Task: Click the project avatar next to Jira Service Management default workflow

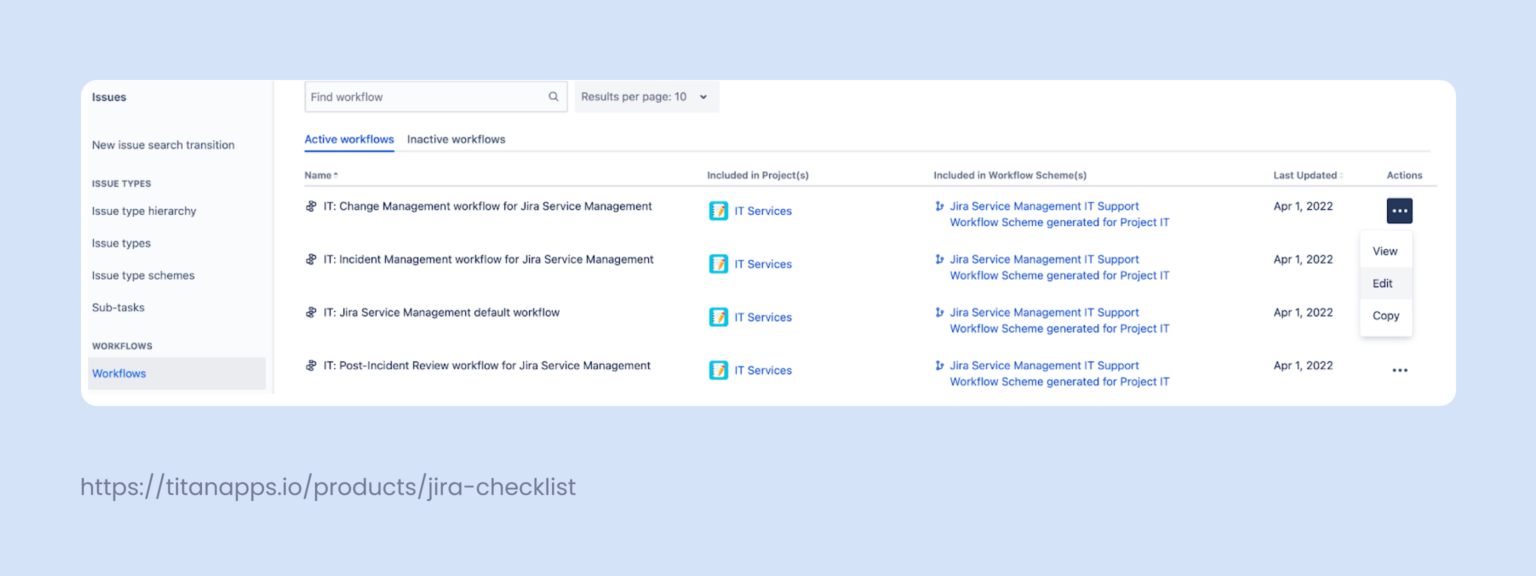Action: point(719,317)
